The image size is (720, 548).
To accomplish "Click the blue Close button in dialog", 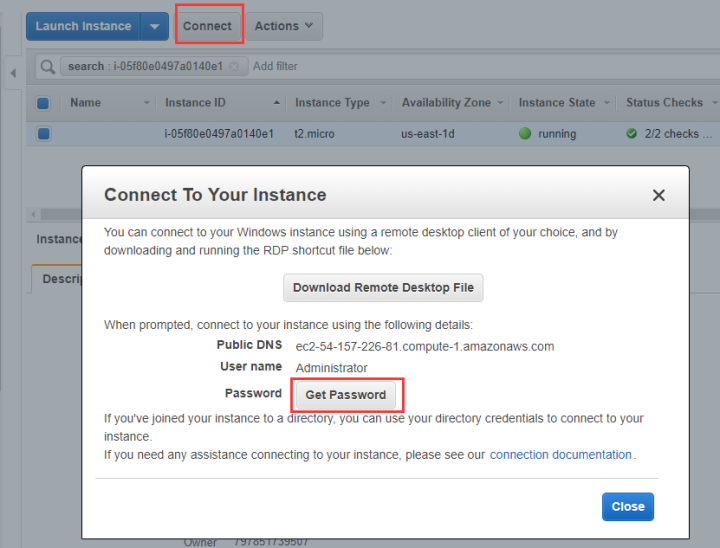I will pos(627,507).
